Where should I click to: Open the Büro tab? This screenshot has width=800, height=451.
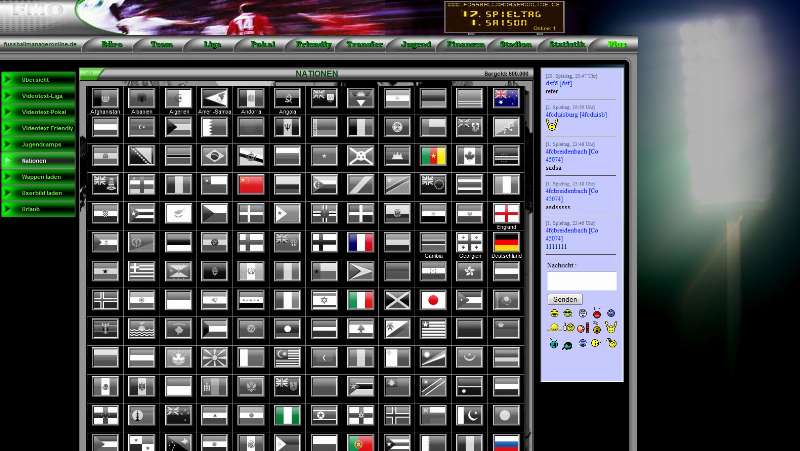click(x=112, y=44)
